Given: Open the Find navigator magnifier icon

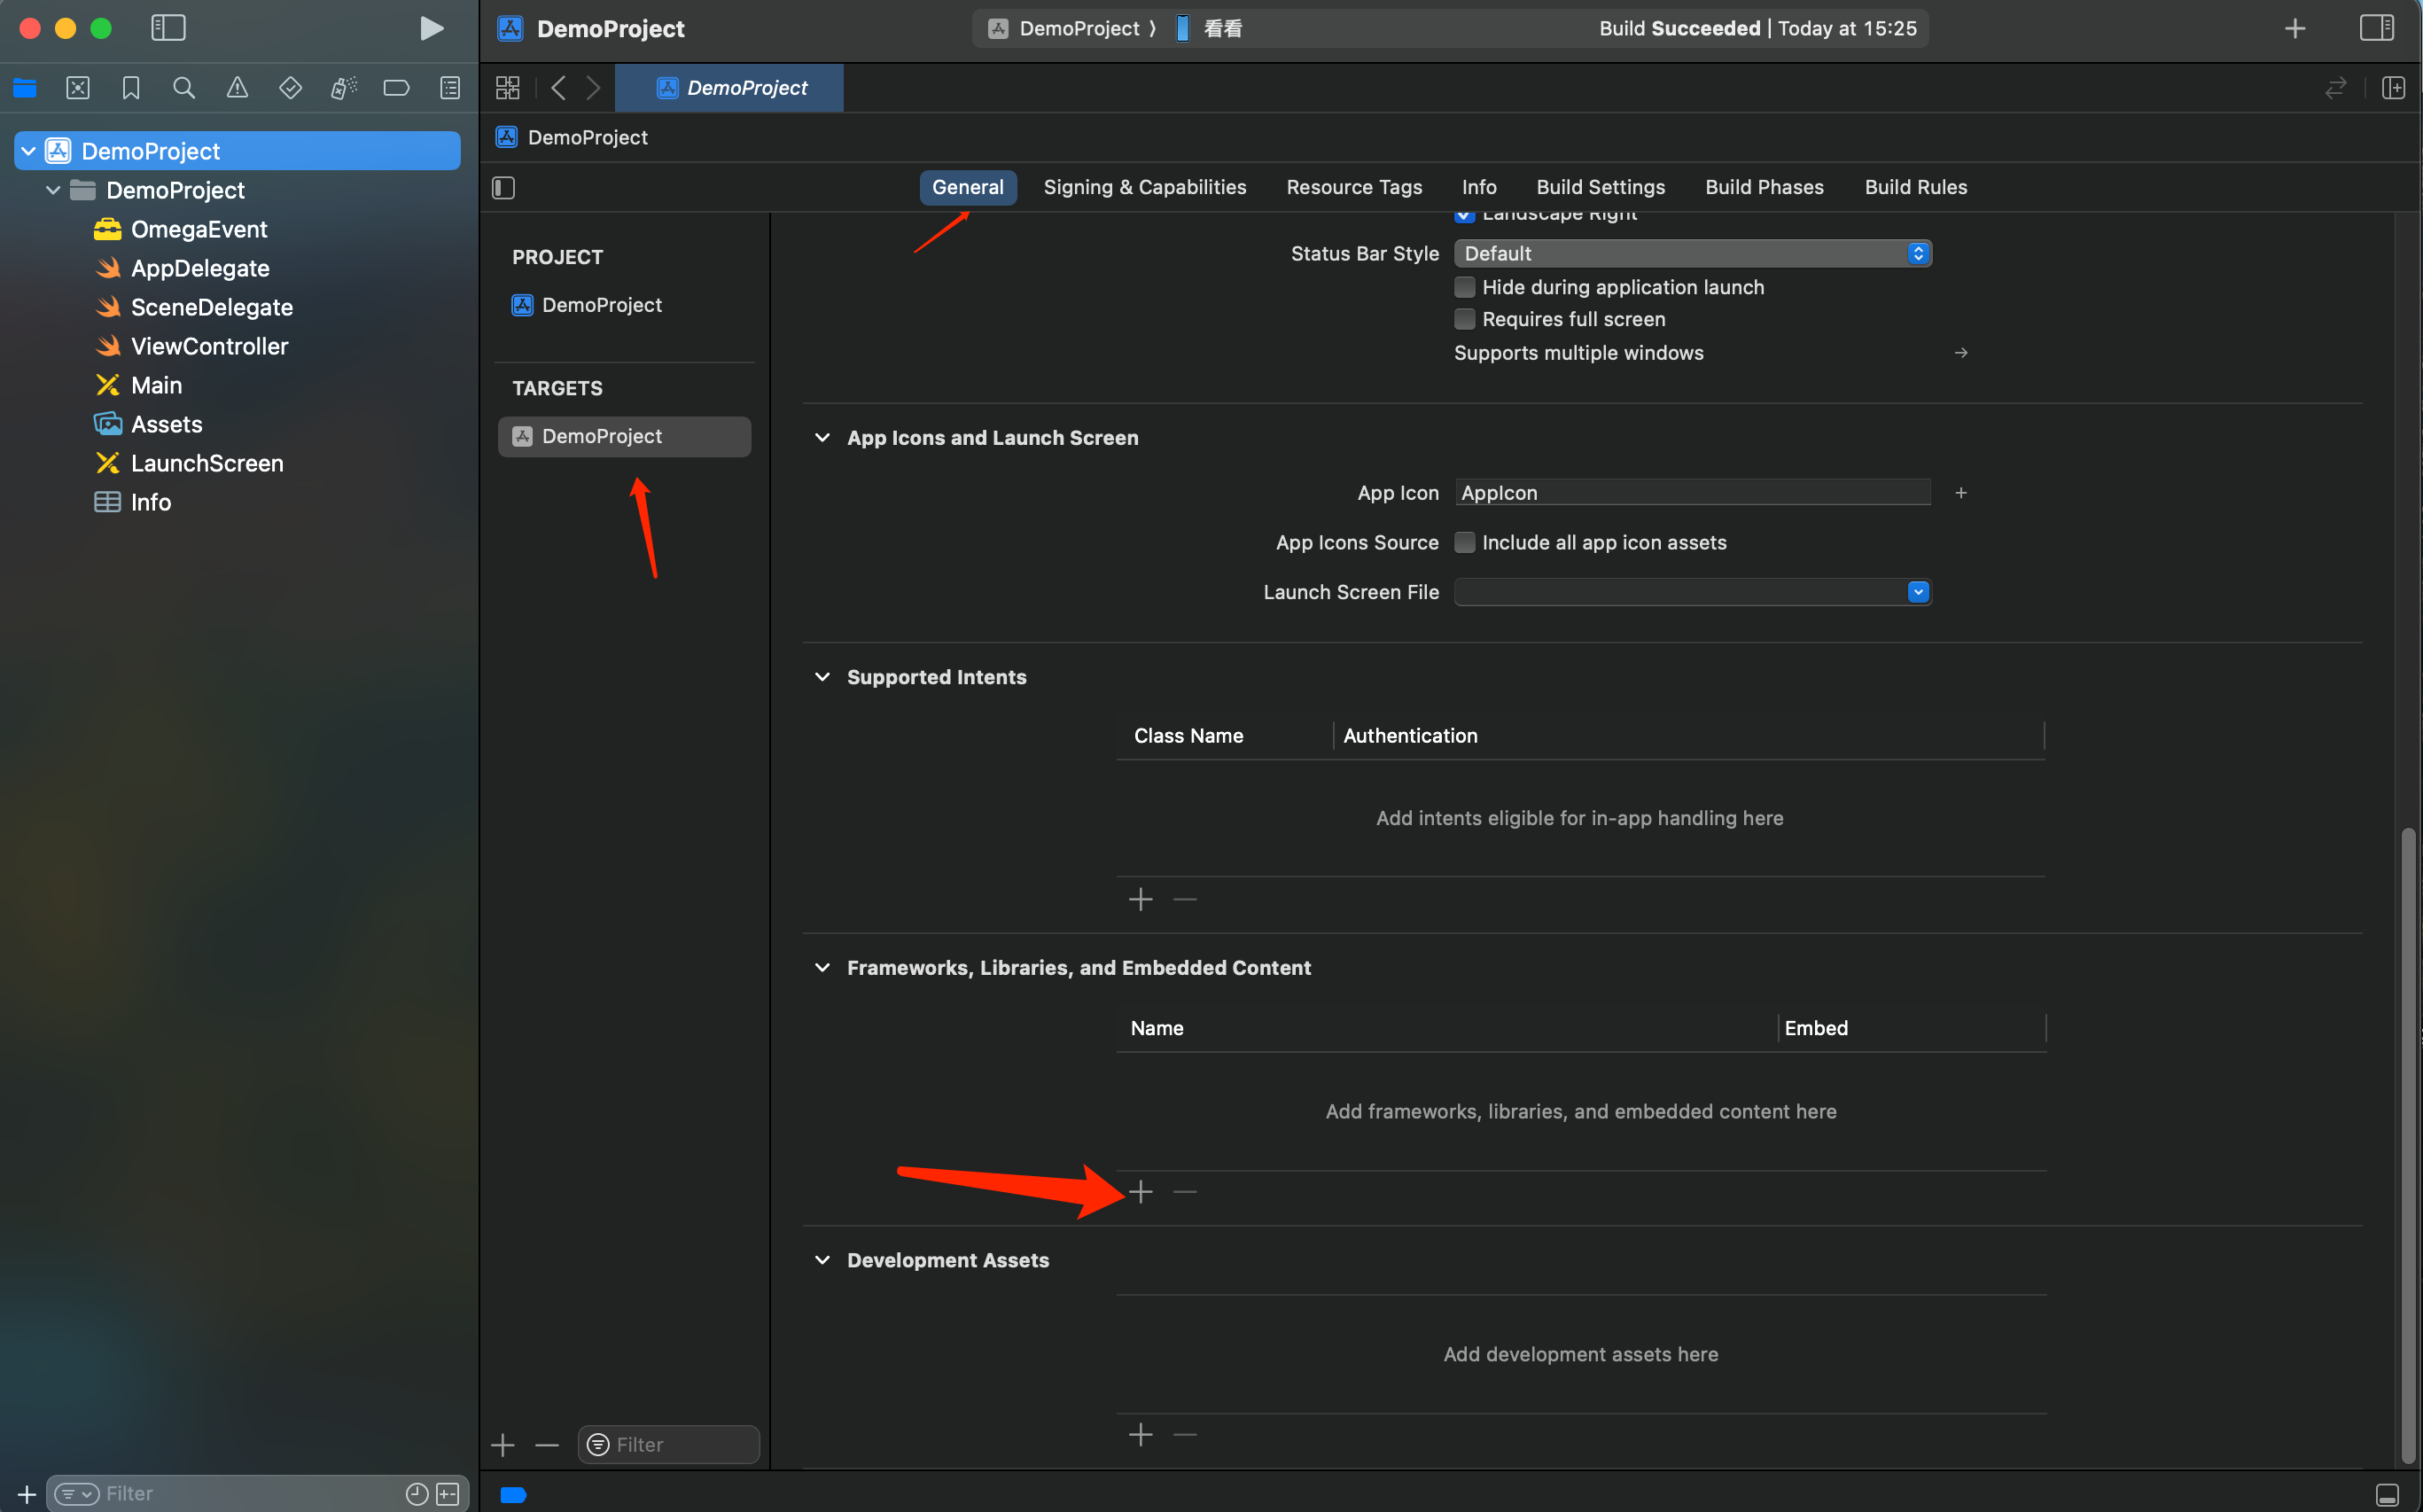Looking at the screenshot, I should click(x=184, y=88).
